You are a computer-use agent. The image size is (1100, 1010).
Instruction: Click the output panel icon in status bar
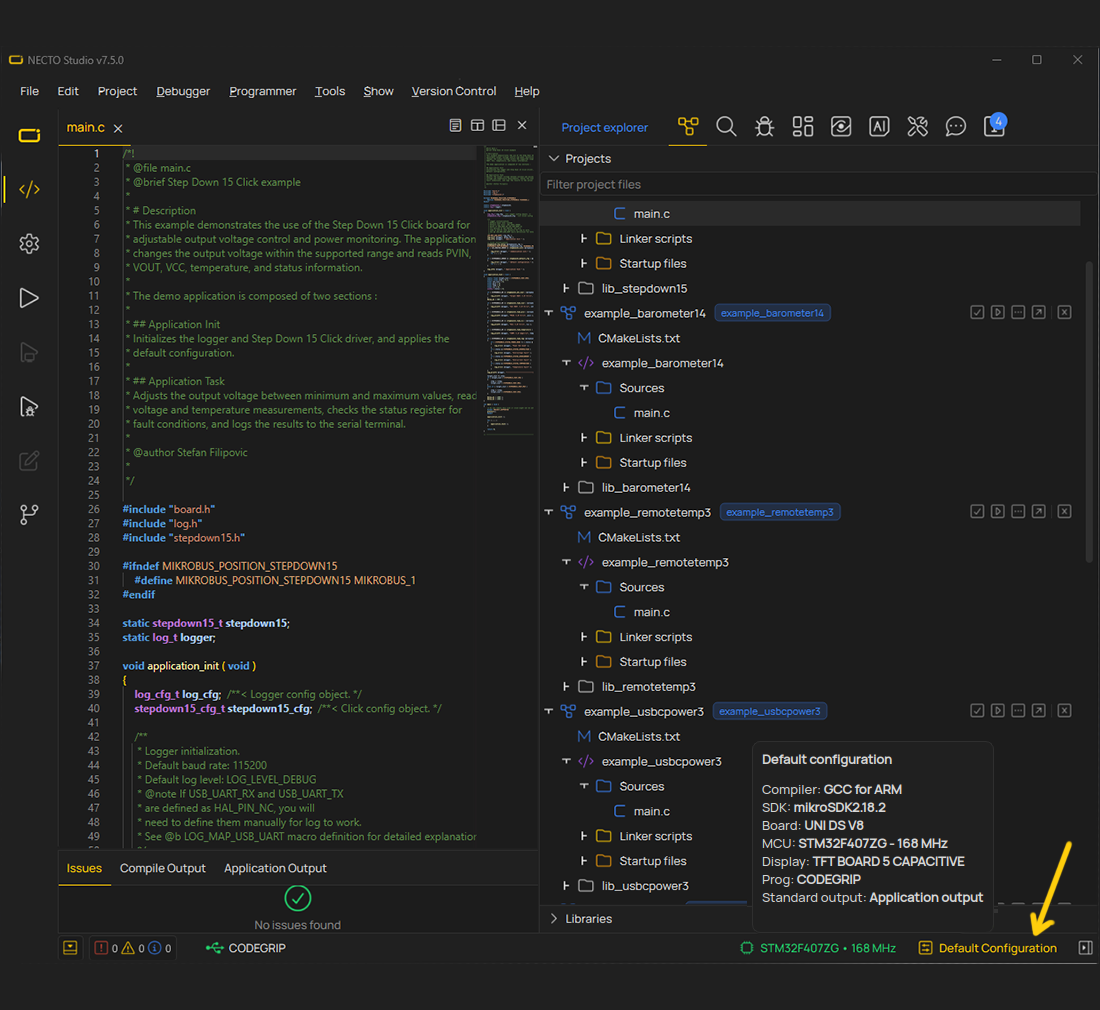click(x=70, y=948)
